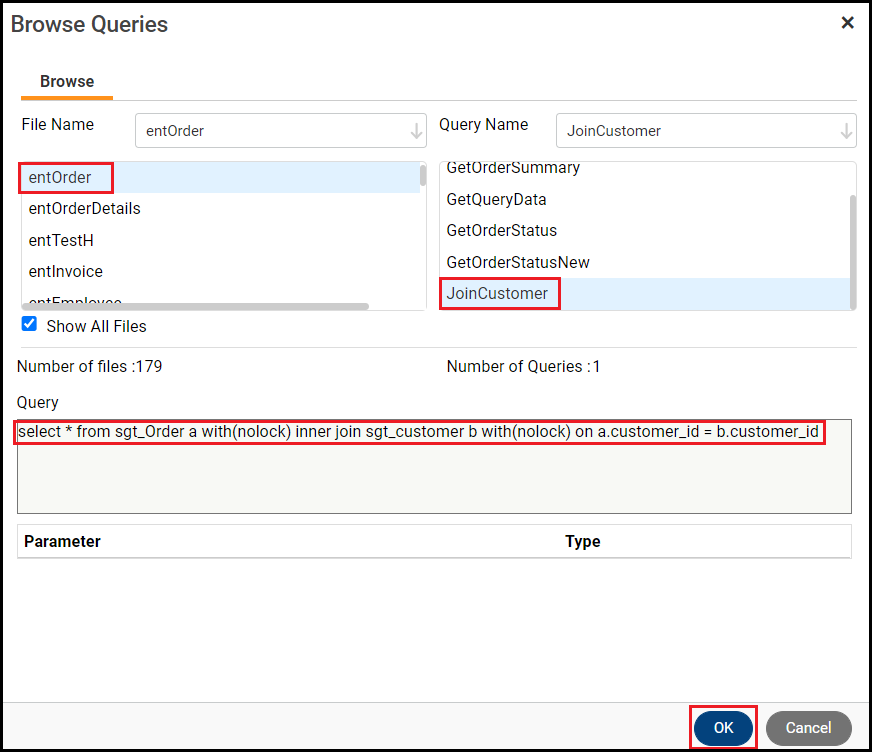The height and width of the screenshot is (752, 872).
Task: Select GetOrderSummary in the query list
Action: [x=645, y=169]
